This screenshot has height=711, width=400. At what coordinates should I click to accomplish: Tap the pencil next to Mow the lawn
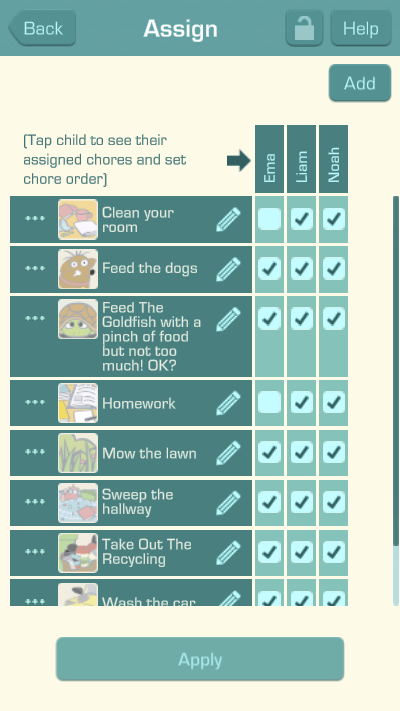(228, 453)
